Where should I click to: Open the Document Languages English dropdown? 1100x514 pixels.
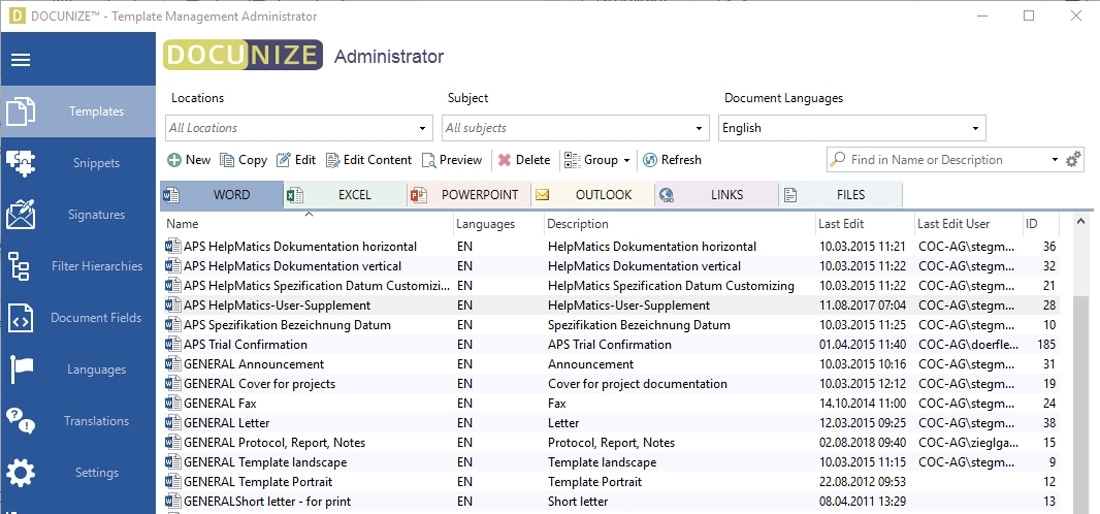pos(975,129)
